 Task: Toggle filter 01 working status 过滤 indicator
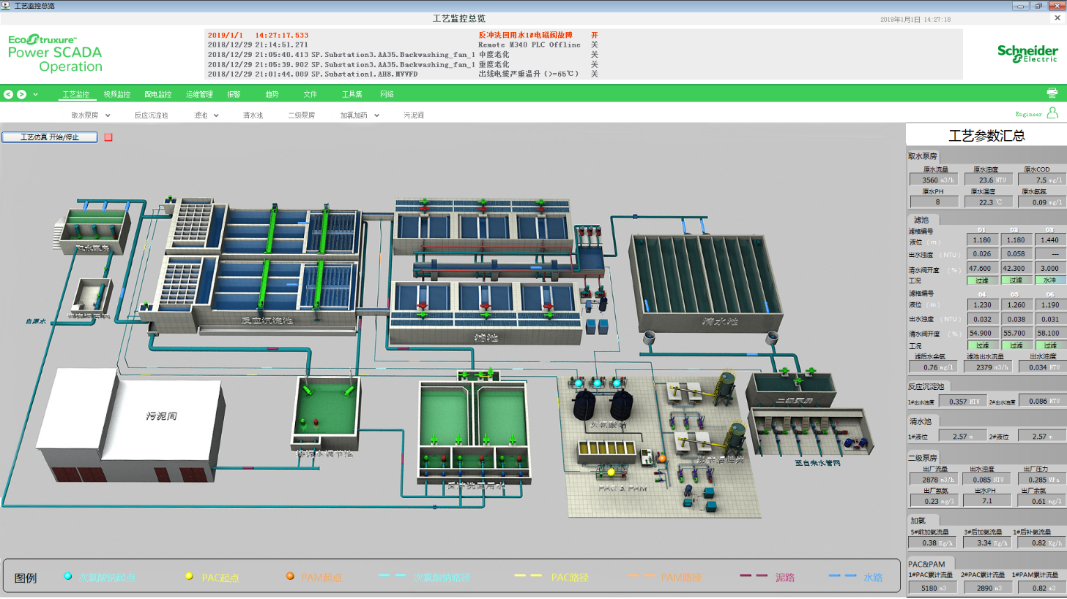click(x=981, y=281)
